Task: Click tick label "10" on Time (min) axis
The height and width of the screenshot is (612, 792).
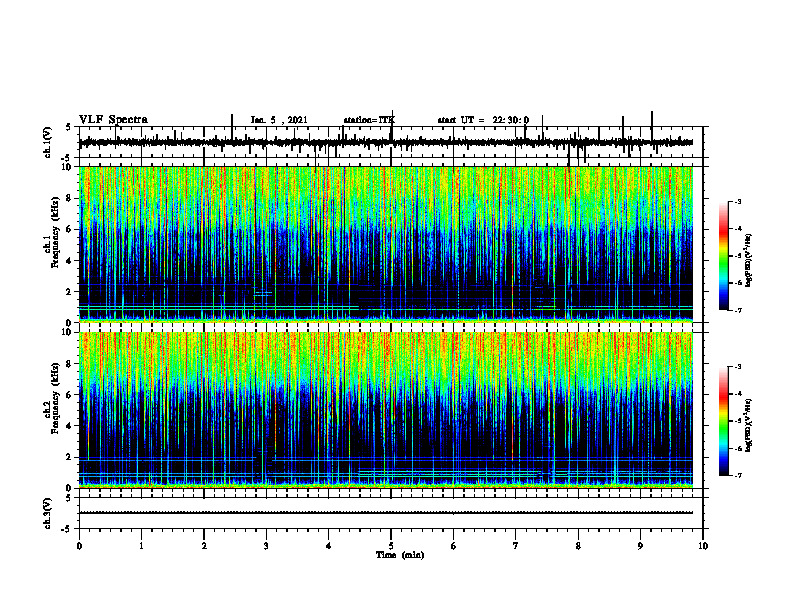Action: (703, 546)
